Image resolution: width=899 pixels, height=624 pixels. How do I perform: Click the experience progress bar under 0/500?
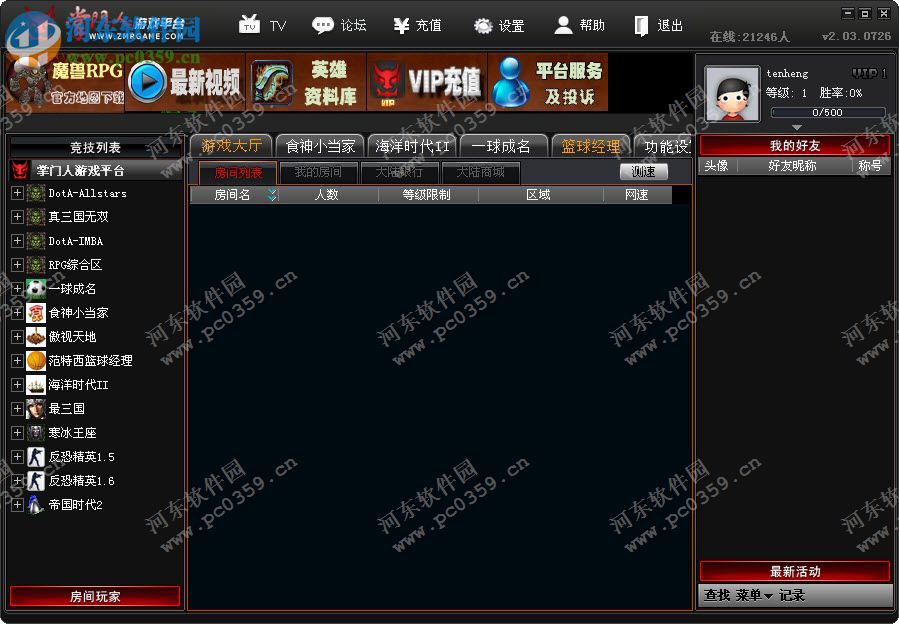(830, 112)
